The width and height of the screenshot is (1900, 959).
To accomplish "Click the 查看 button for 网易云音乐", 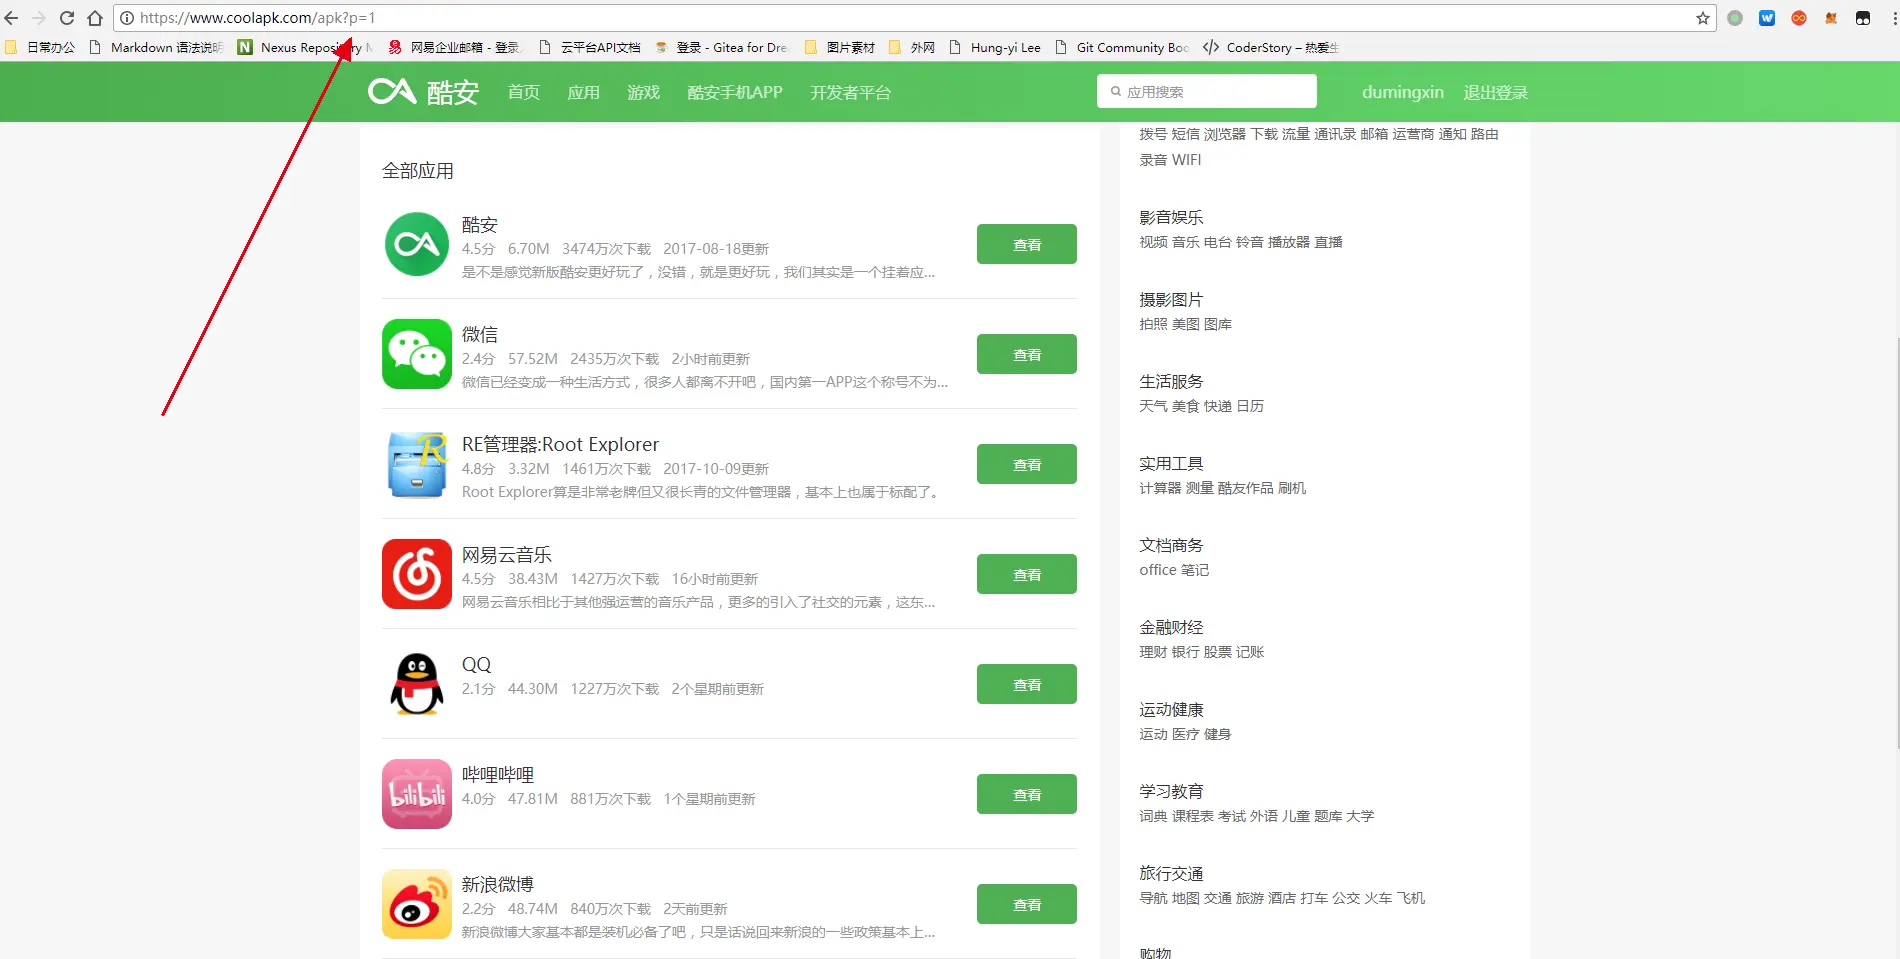I will pyautogui.click(x=1027, y=574).
